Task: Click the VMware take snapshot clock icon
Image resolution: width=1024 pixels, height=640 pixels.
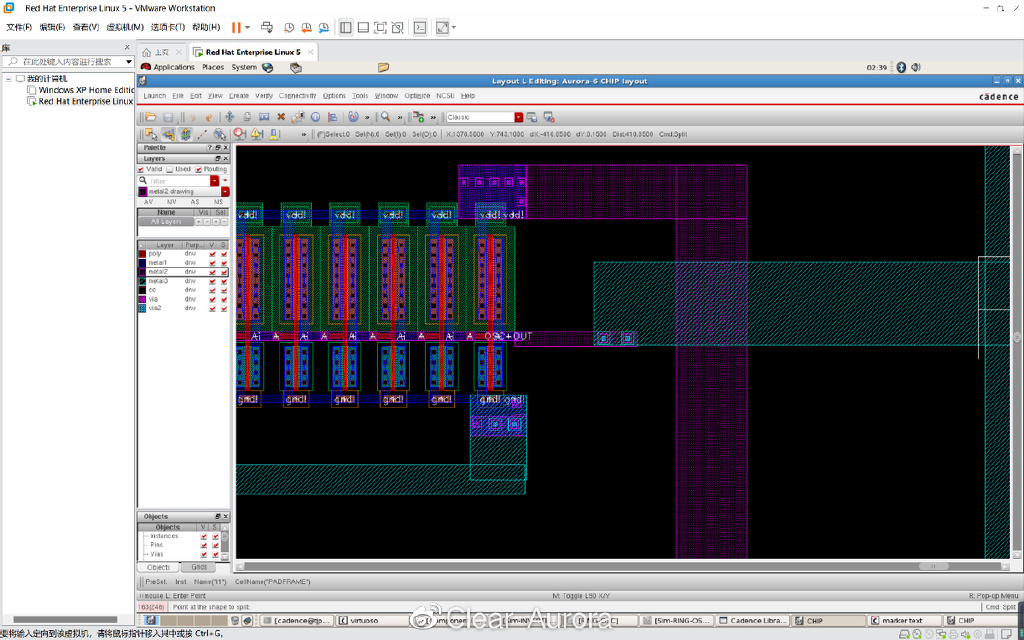Action: pos(289,27)
